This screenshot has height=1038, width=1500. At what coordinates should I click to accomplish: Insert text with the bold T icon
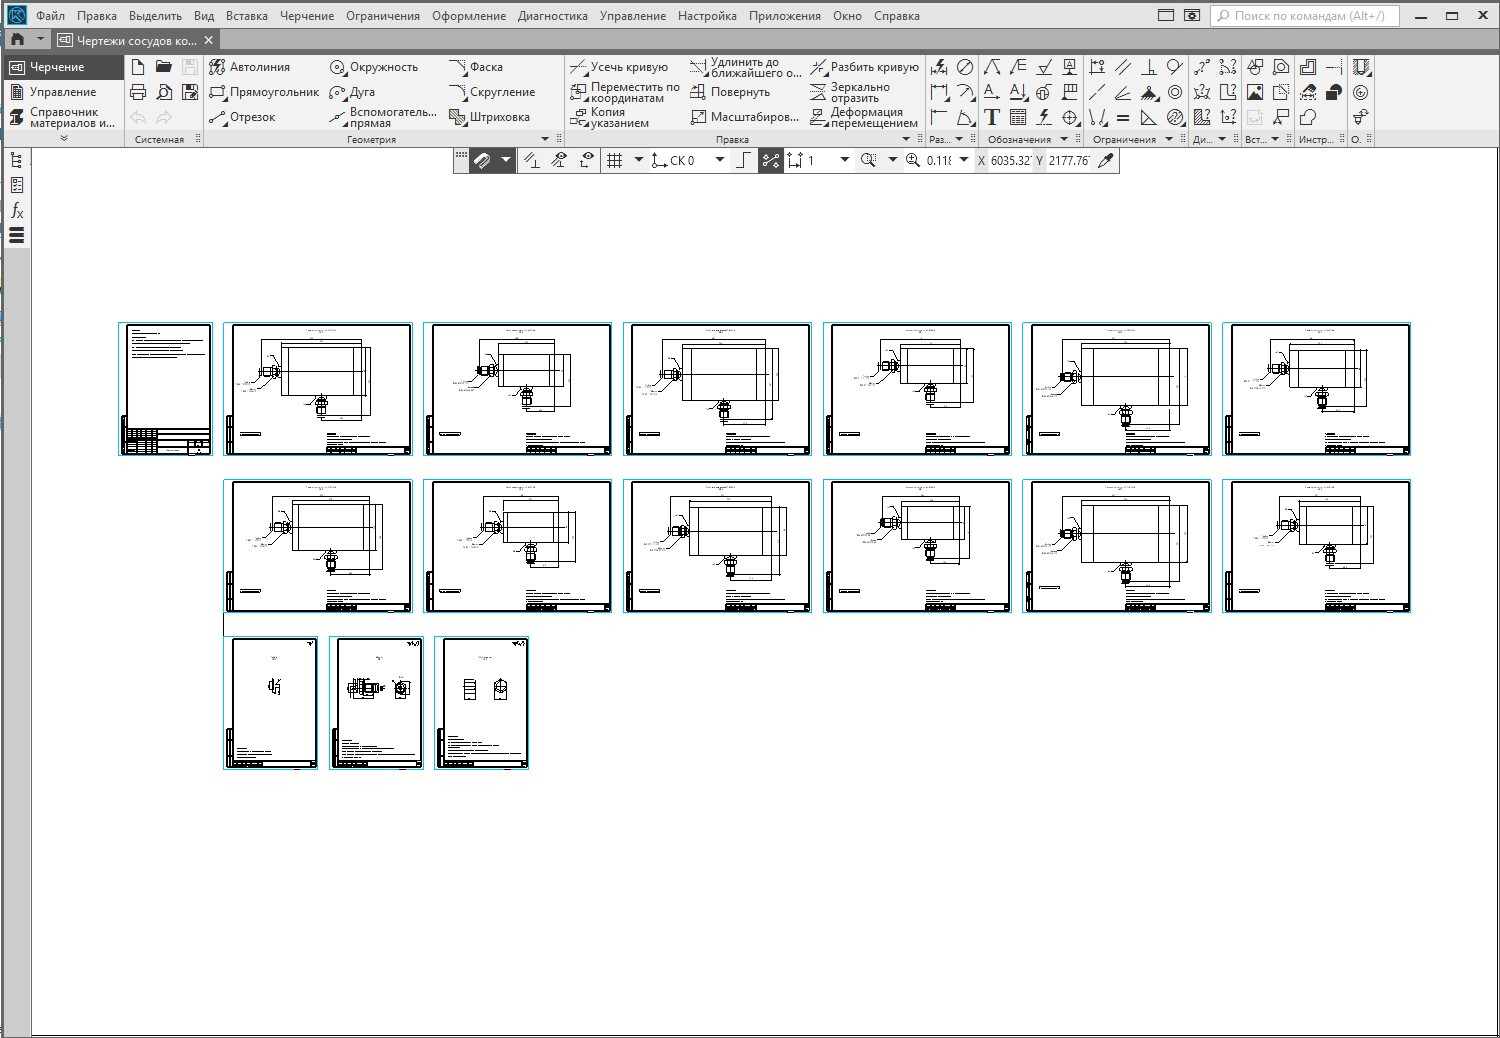point(991,117)
